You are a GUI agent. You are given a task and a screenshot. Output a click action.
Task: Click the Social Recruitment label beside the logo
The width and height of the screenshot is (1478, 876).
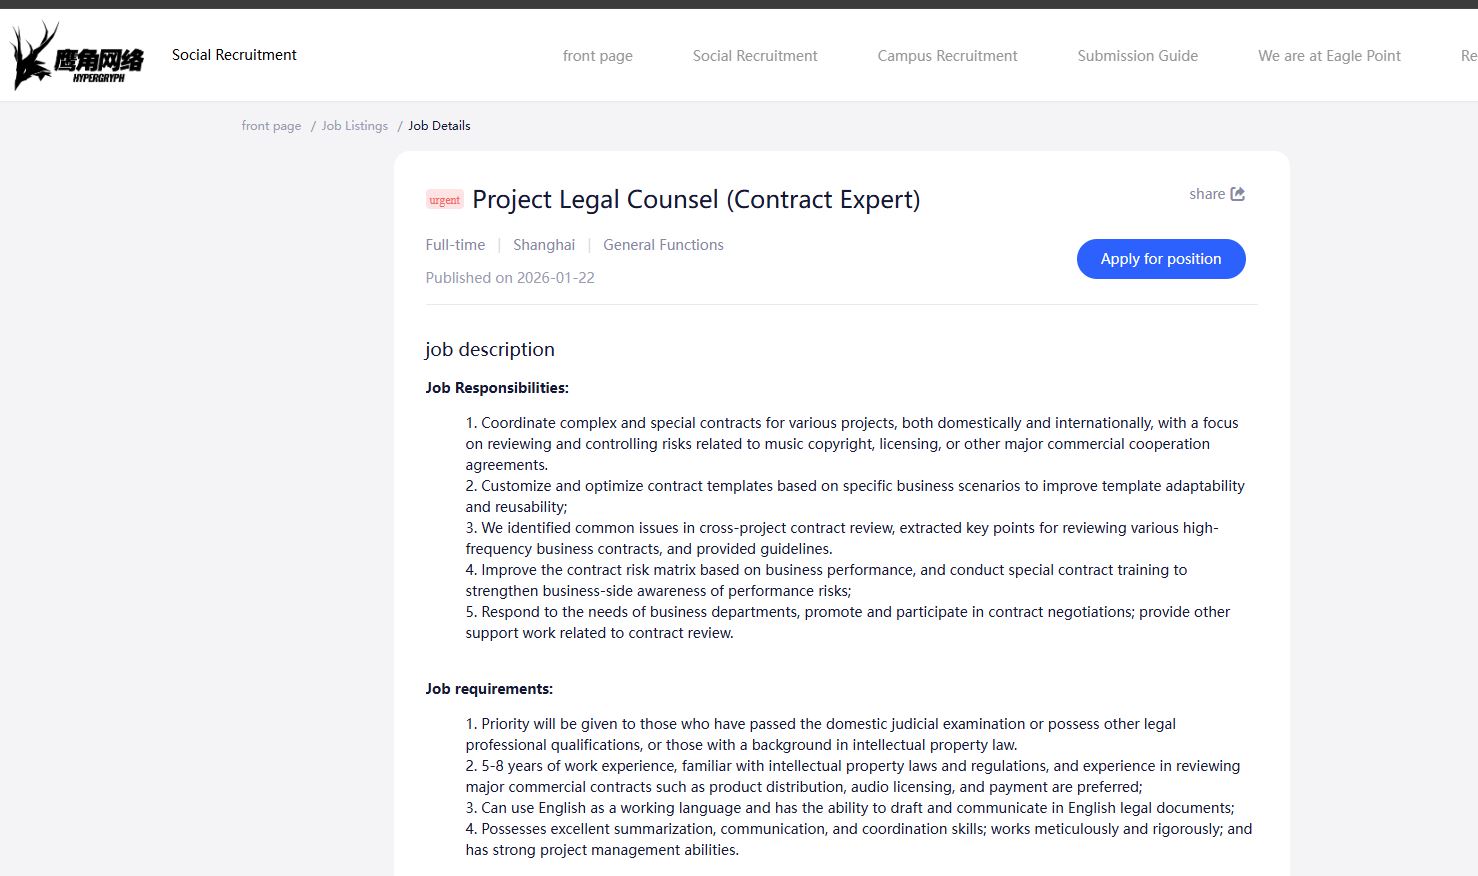pos(234,55)
